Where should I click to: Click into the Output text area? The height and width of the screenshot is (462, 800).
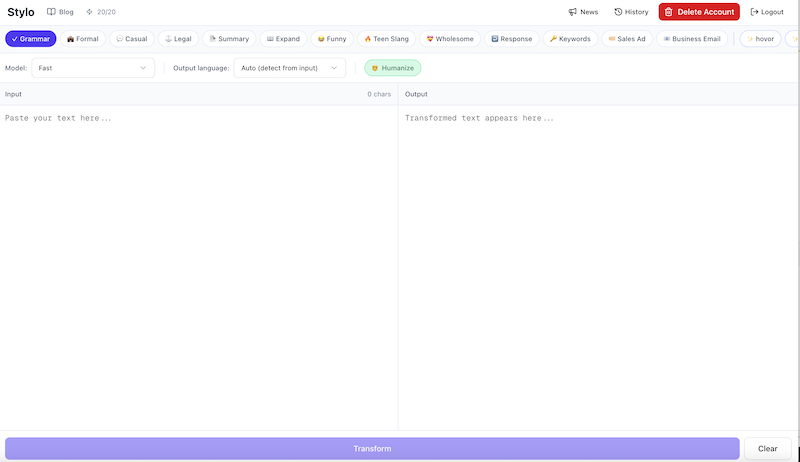[x=598, y=267]
